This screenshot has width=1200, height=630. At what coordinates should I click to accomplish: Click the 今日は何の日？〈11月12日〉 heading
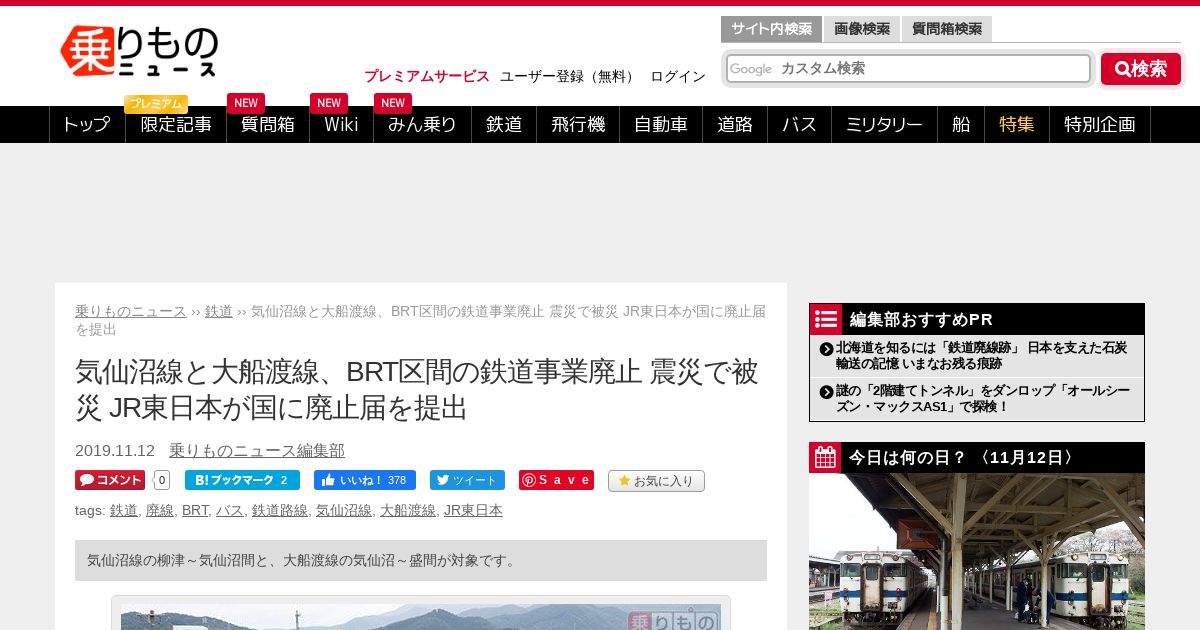click(964, 457)
